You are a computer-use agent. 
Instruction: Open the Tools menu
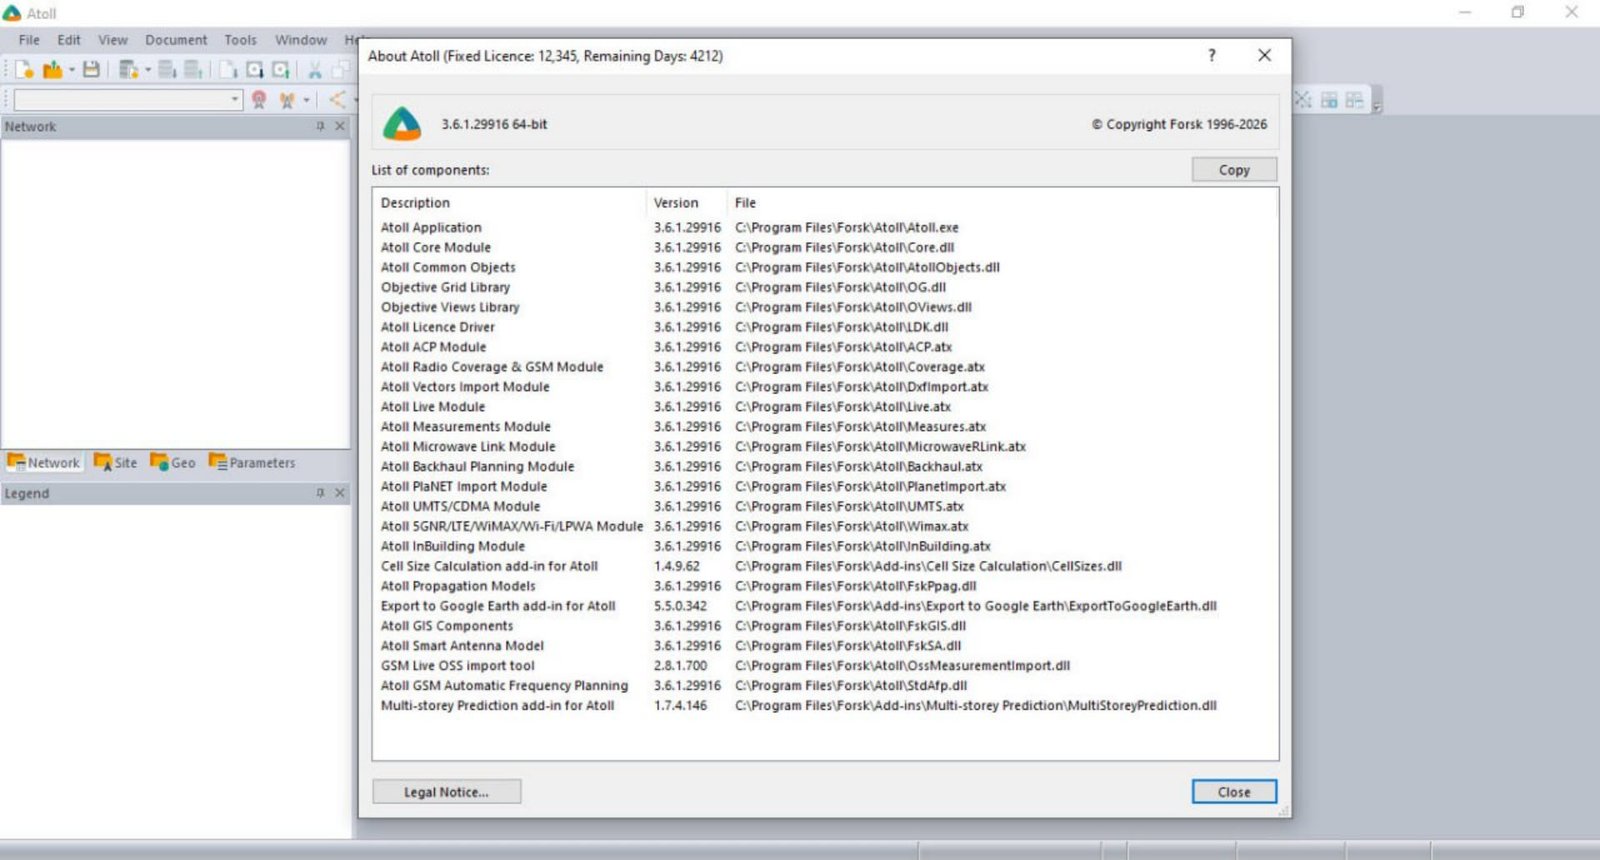[x=240, y=40]
